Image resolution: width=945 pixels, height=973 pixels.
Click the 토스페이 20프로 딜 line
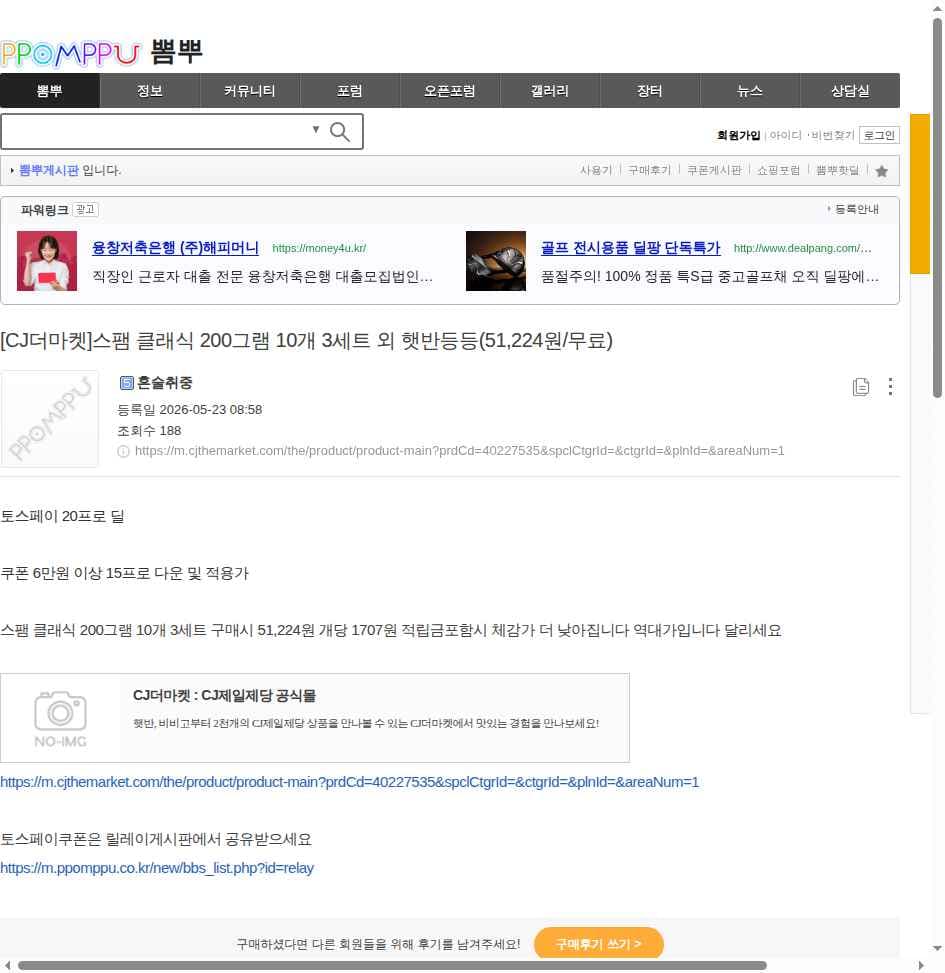click(x=62, y=516)
